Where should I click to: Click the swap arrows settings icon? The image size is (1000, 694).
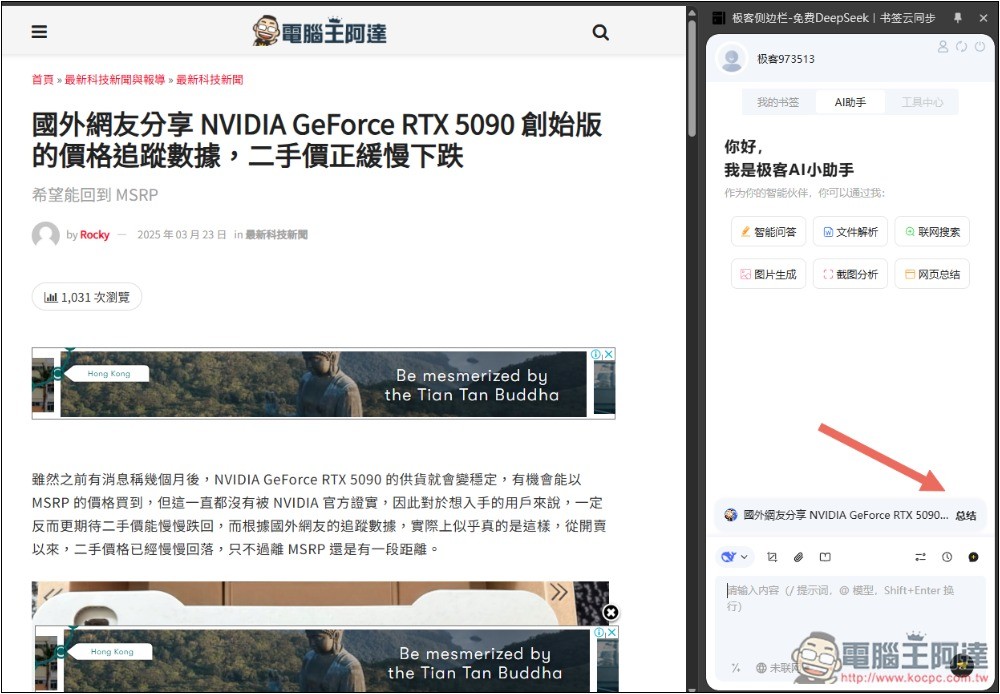[x=920, y=557]
